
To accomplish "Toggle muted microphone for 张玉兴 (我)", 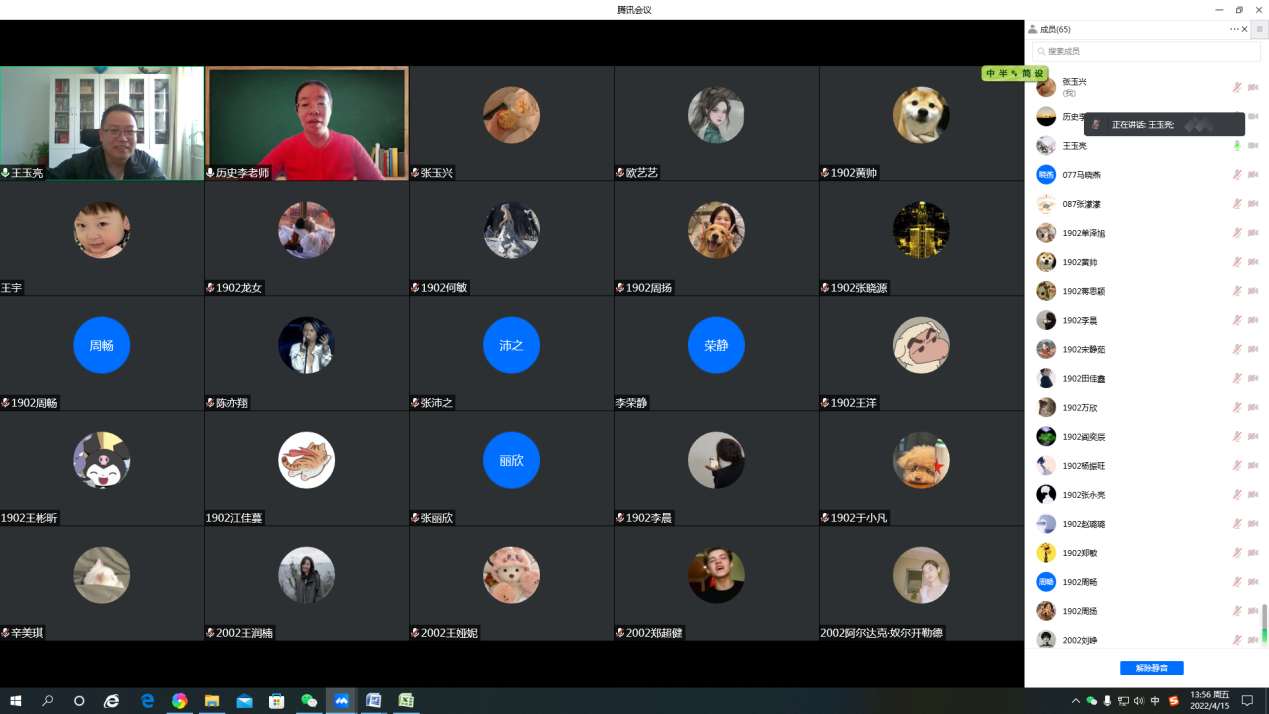I will coord(1237,87).
